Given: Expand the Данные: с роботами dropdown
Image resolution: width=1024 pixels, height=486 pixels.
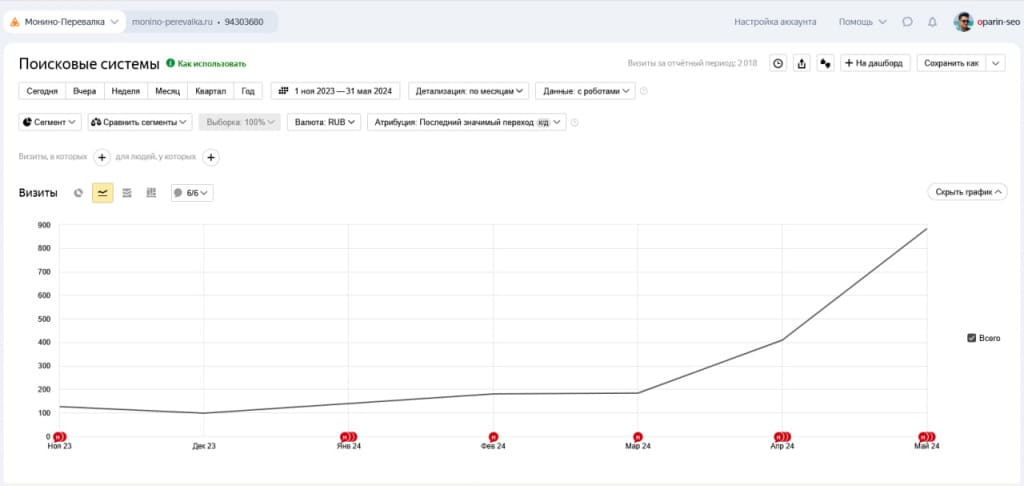Looking at the screenshot, I should click(585, 91).
